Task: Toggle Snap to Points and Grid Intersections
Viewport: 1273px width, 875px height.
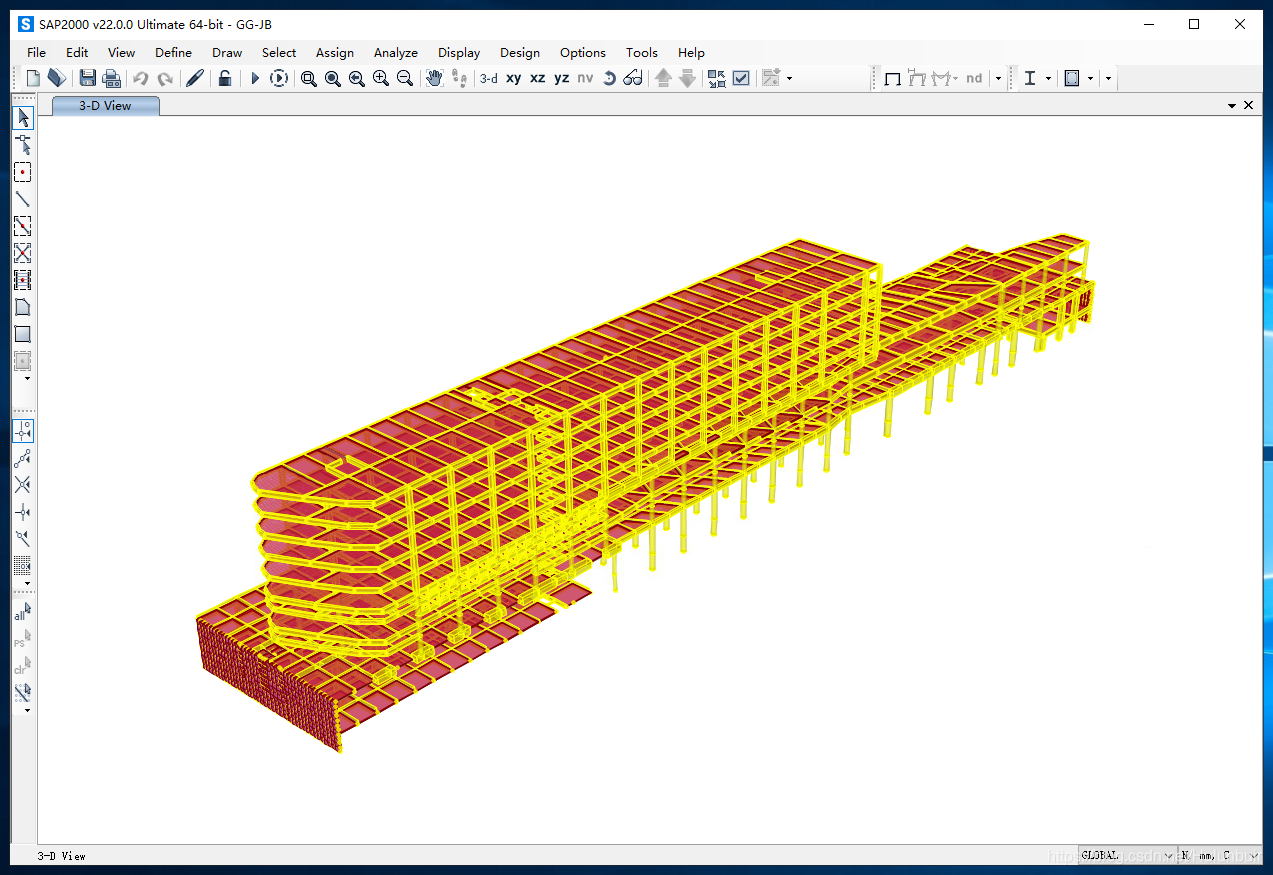Action: point(23,431)
